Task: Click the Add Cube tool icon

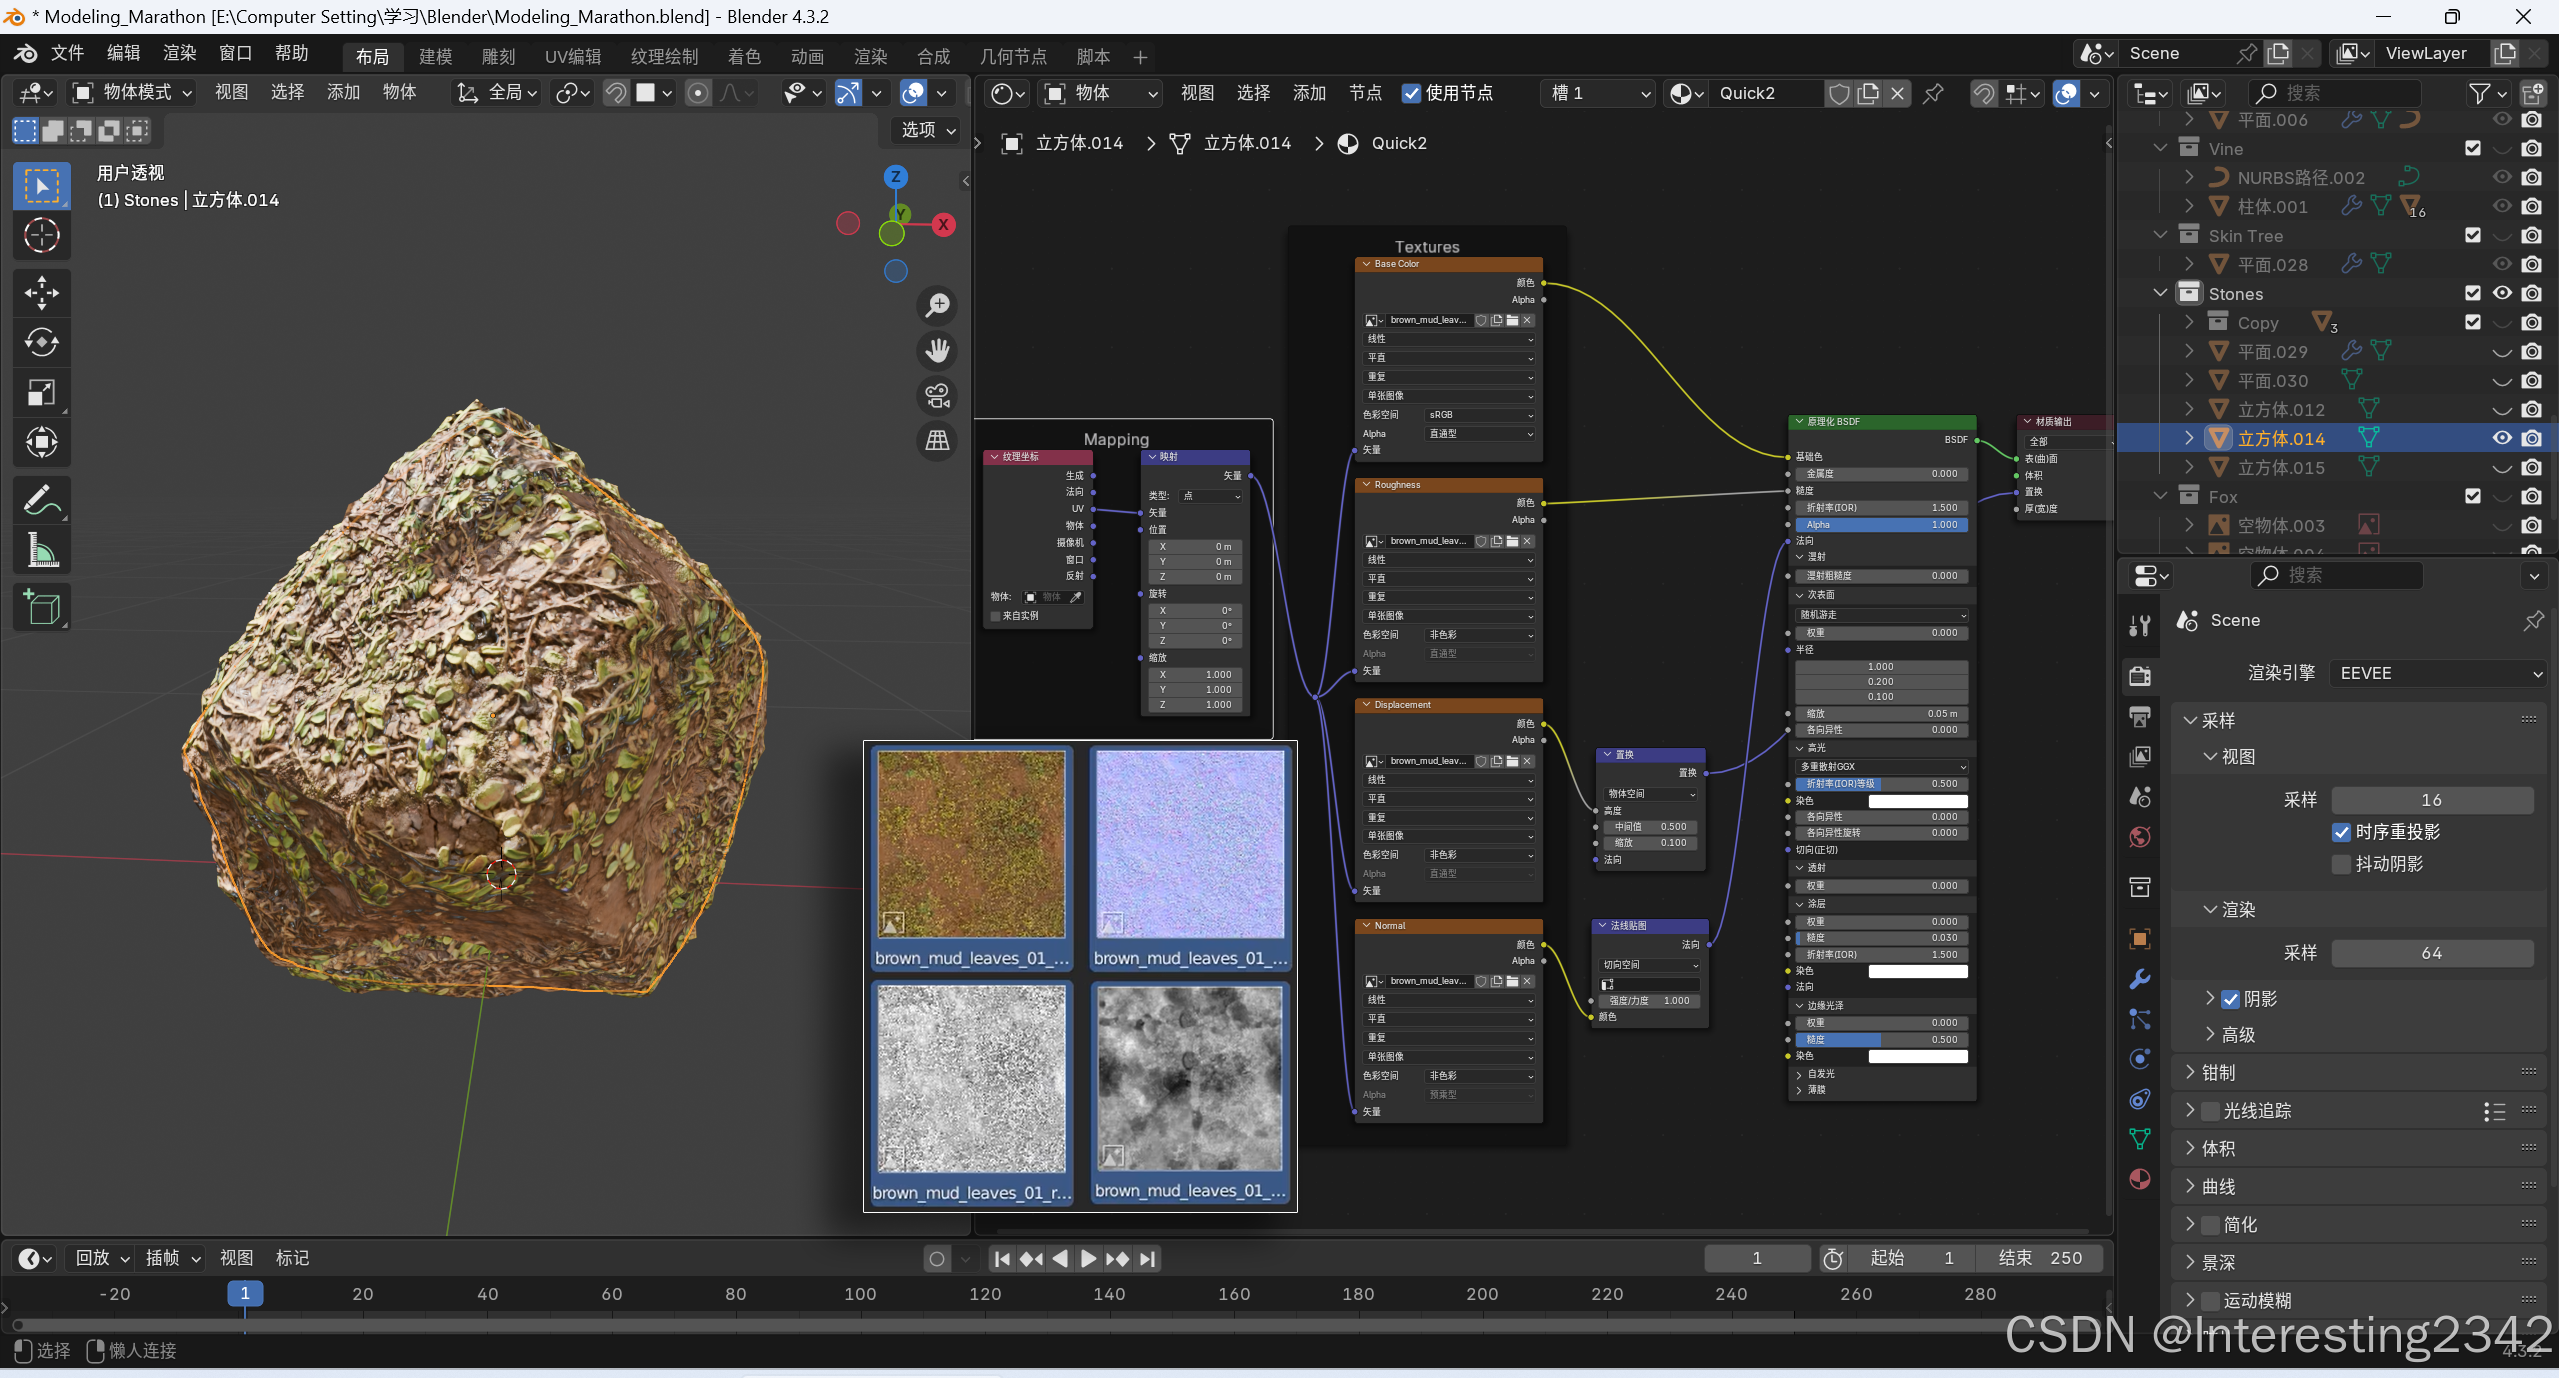Action: click(41, 607)
